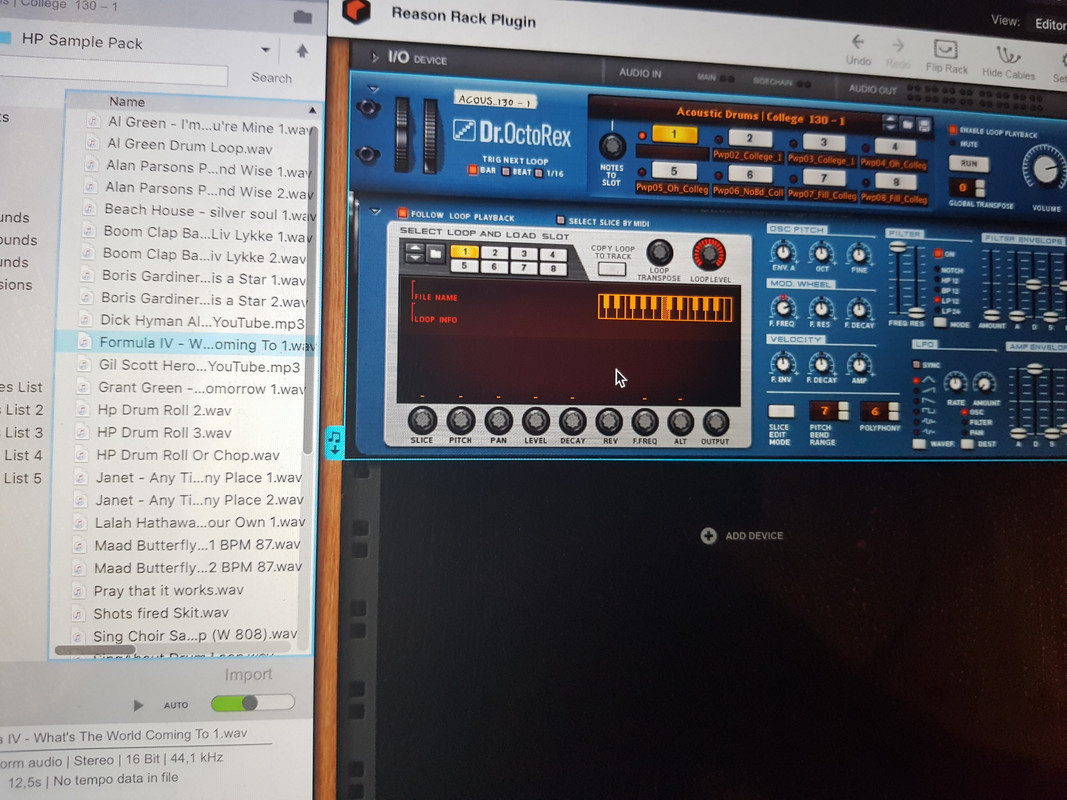Toggle the AUTO preview switch
This screenshot has width=1067, height=800.
pyautogui.click(x=252, y=703)
